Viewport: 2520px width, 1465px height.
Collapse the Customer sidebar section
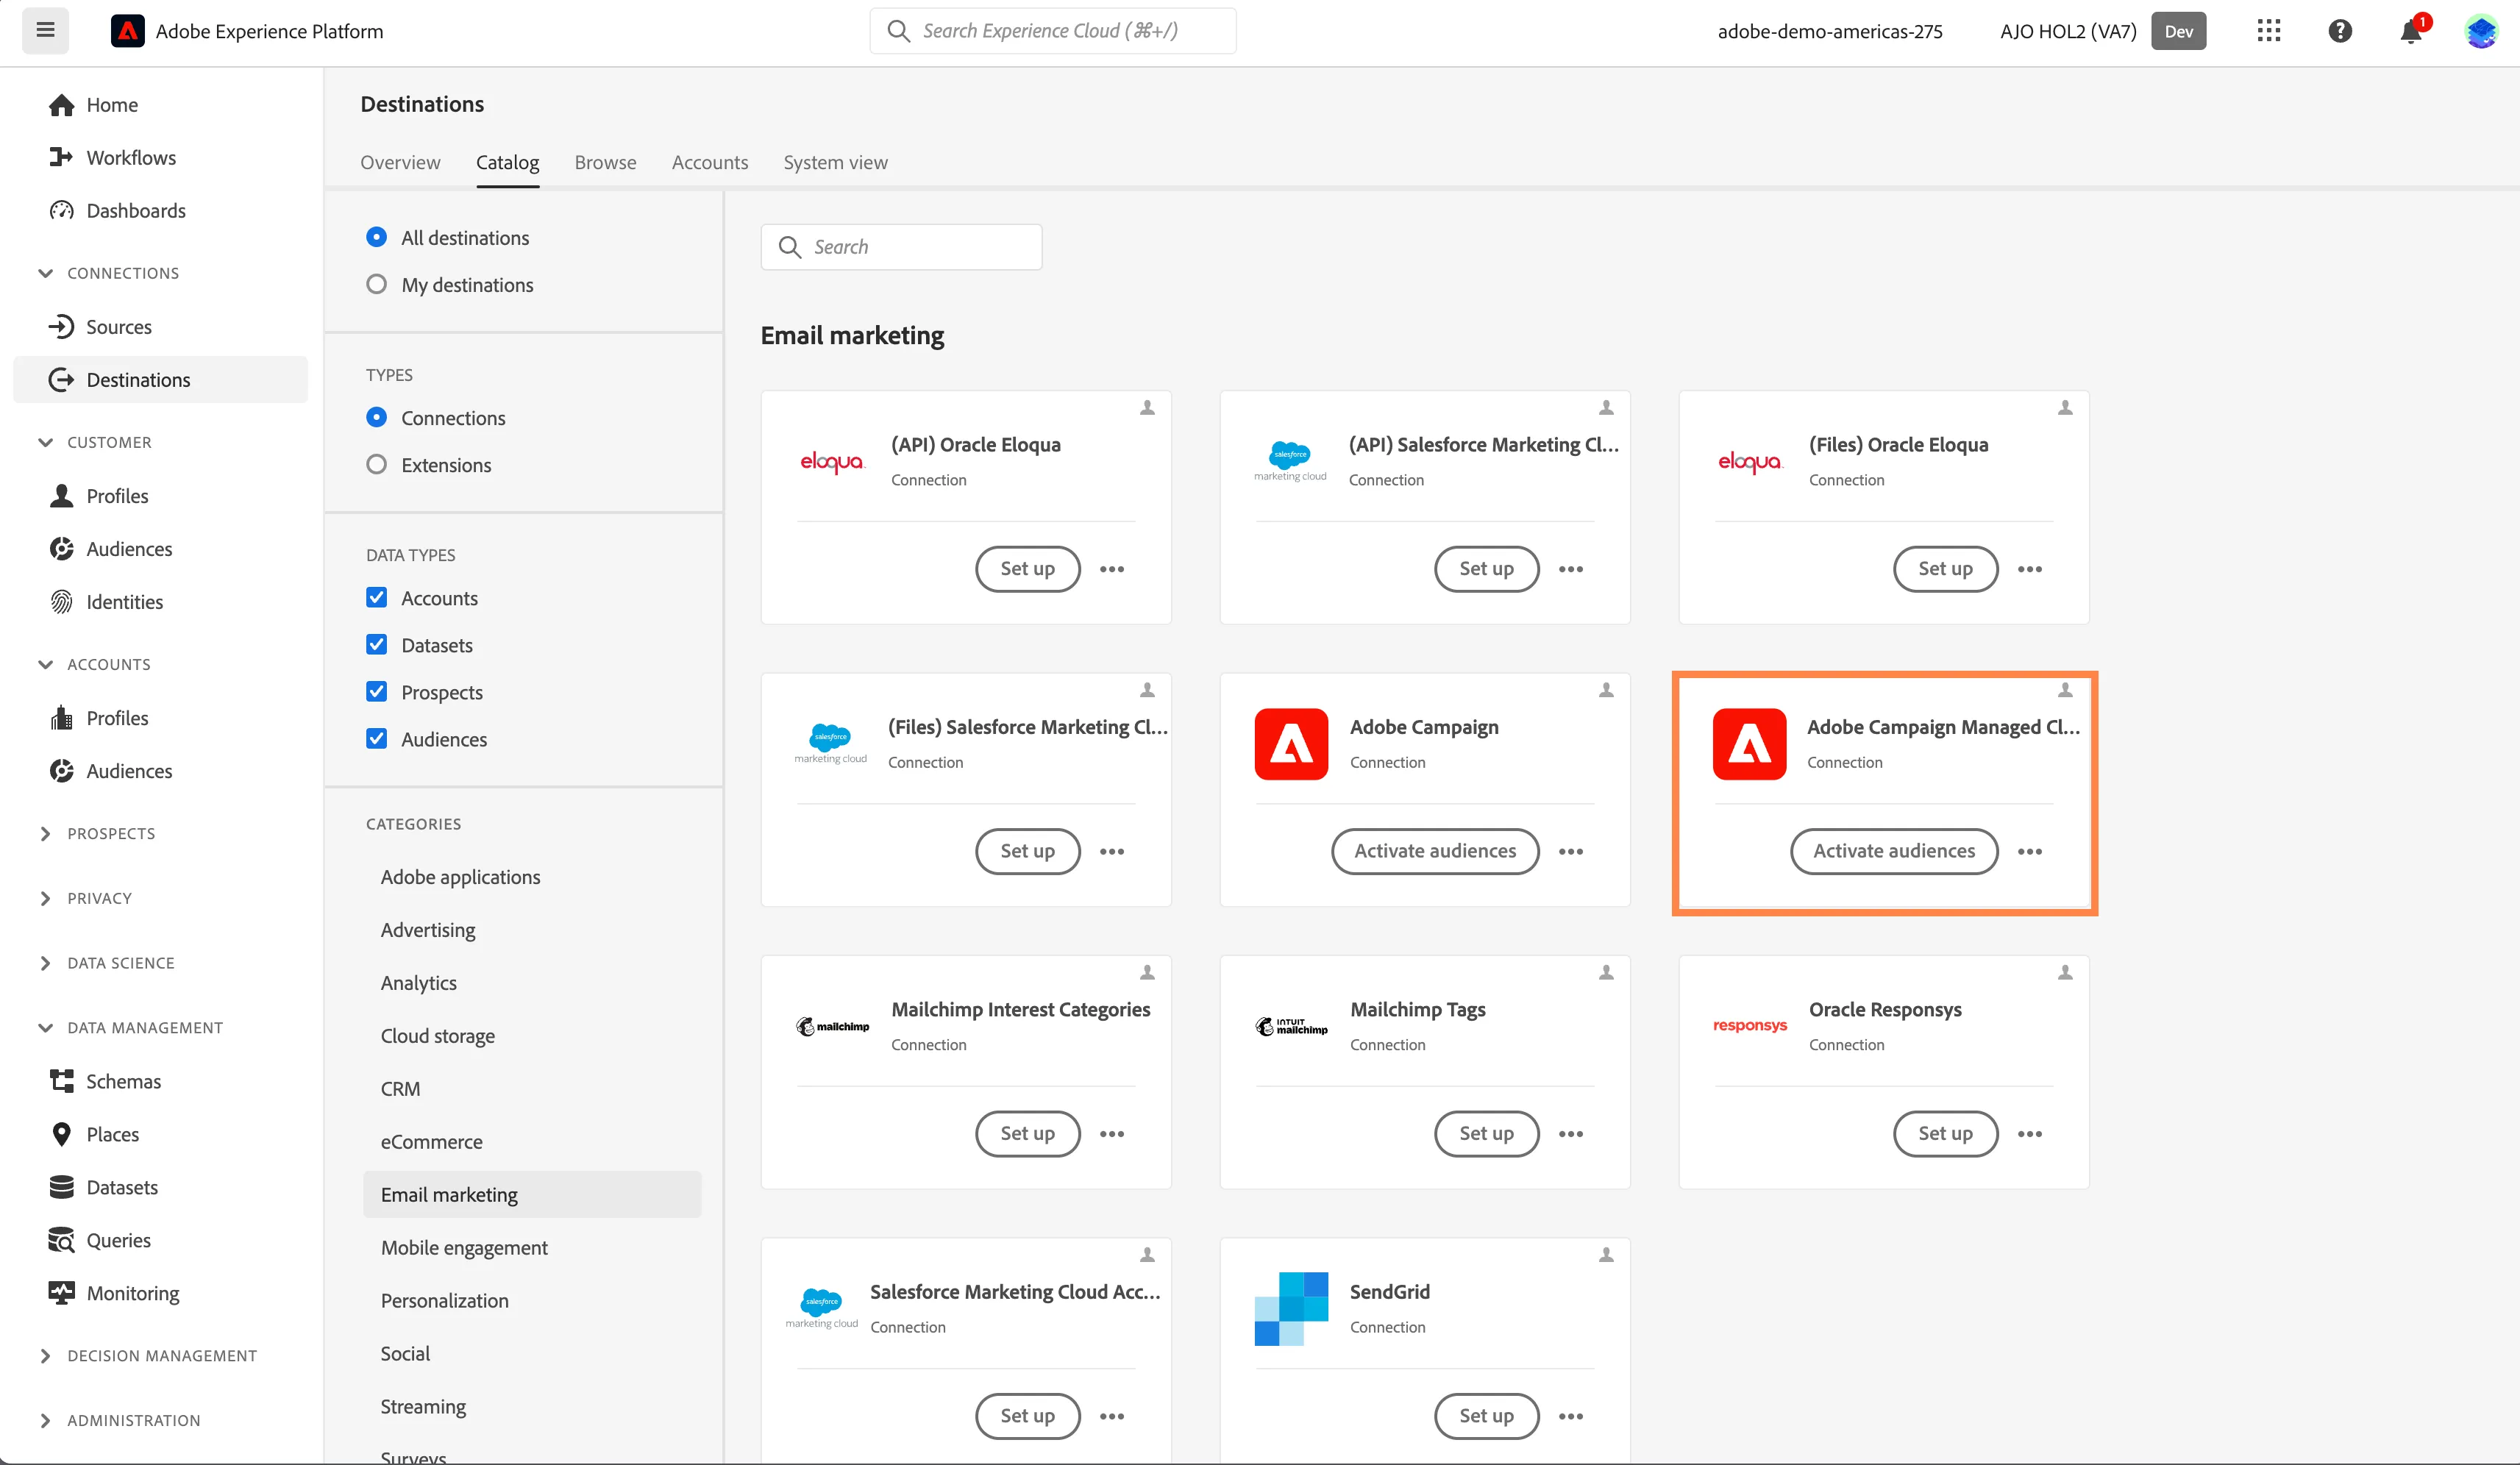[x=45, y=442]
